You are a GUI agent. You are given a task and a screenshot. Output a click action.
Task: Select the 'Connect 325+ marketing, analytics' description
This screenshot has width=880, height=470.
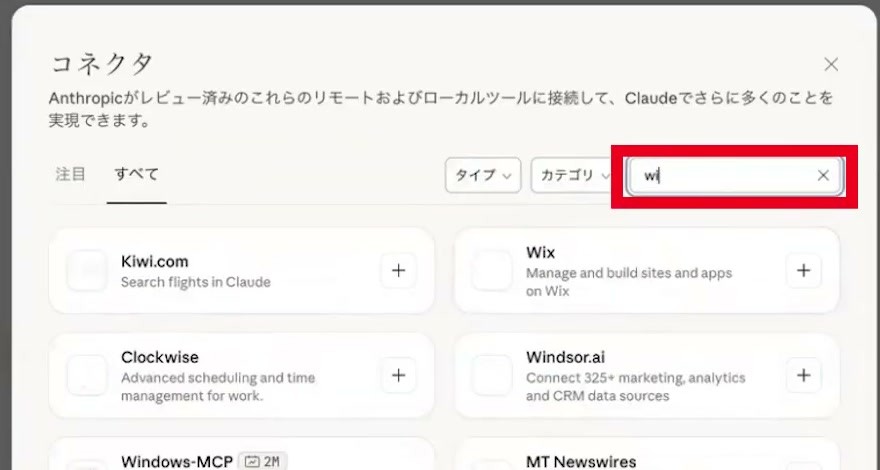(635, 386)
